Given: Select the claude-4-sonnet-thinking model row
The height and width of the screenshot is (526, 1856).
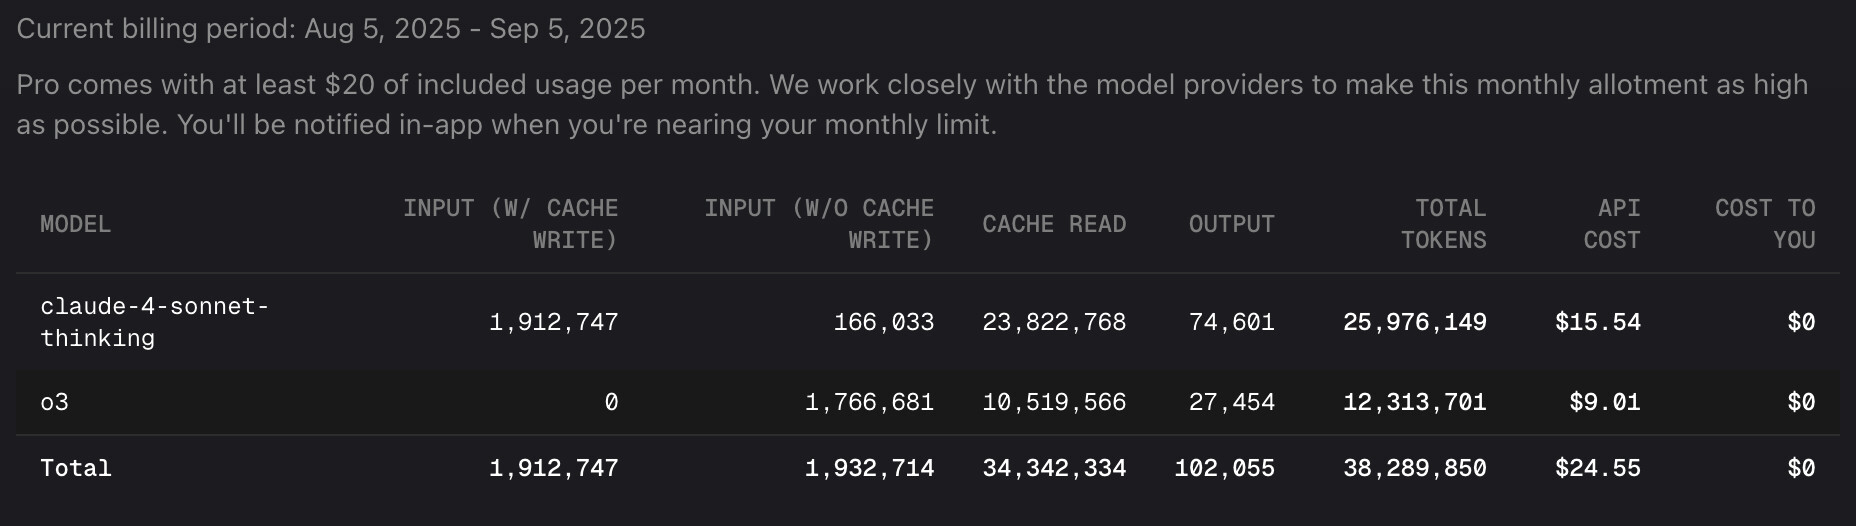Looking at the screenshot, I should tap(928, 322).
